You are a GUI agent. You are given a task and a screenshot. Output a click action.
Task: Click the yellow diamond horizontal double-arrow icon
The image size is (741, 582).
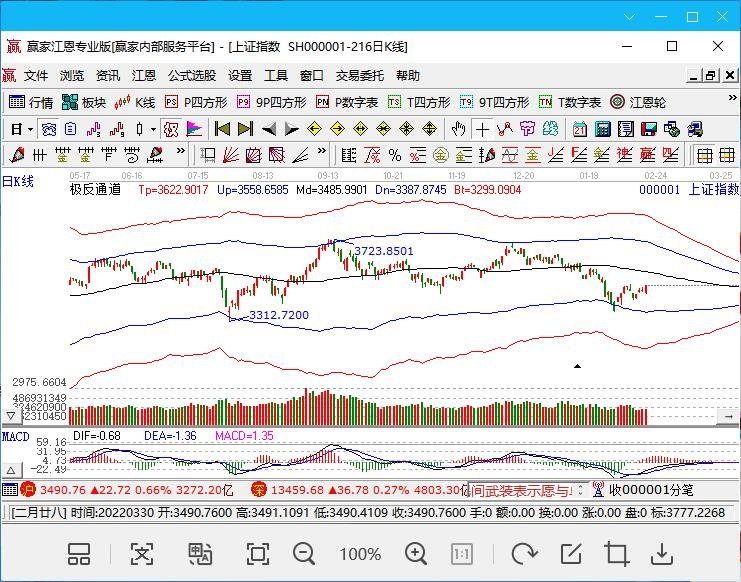click(361, 129)
